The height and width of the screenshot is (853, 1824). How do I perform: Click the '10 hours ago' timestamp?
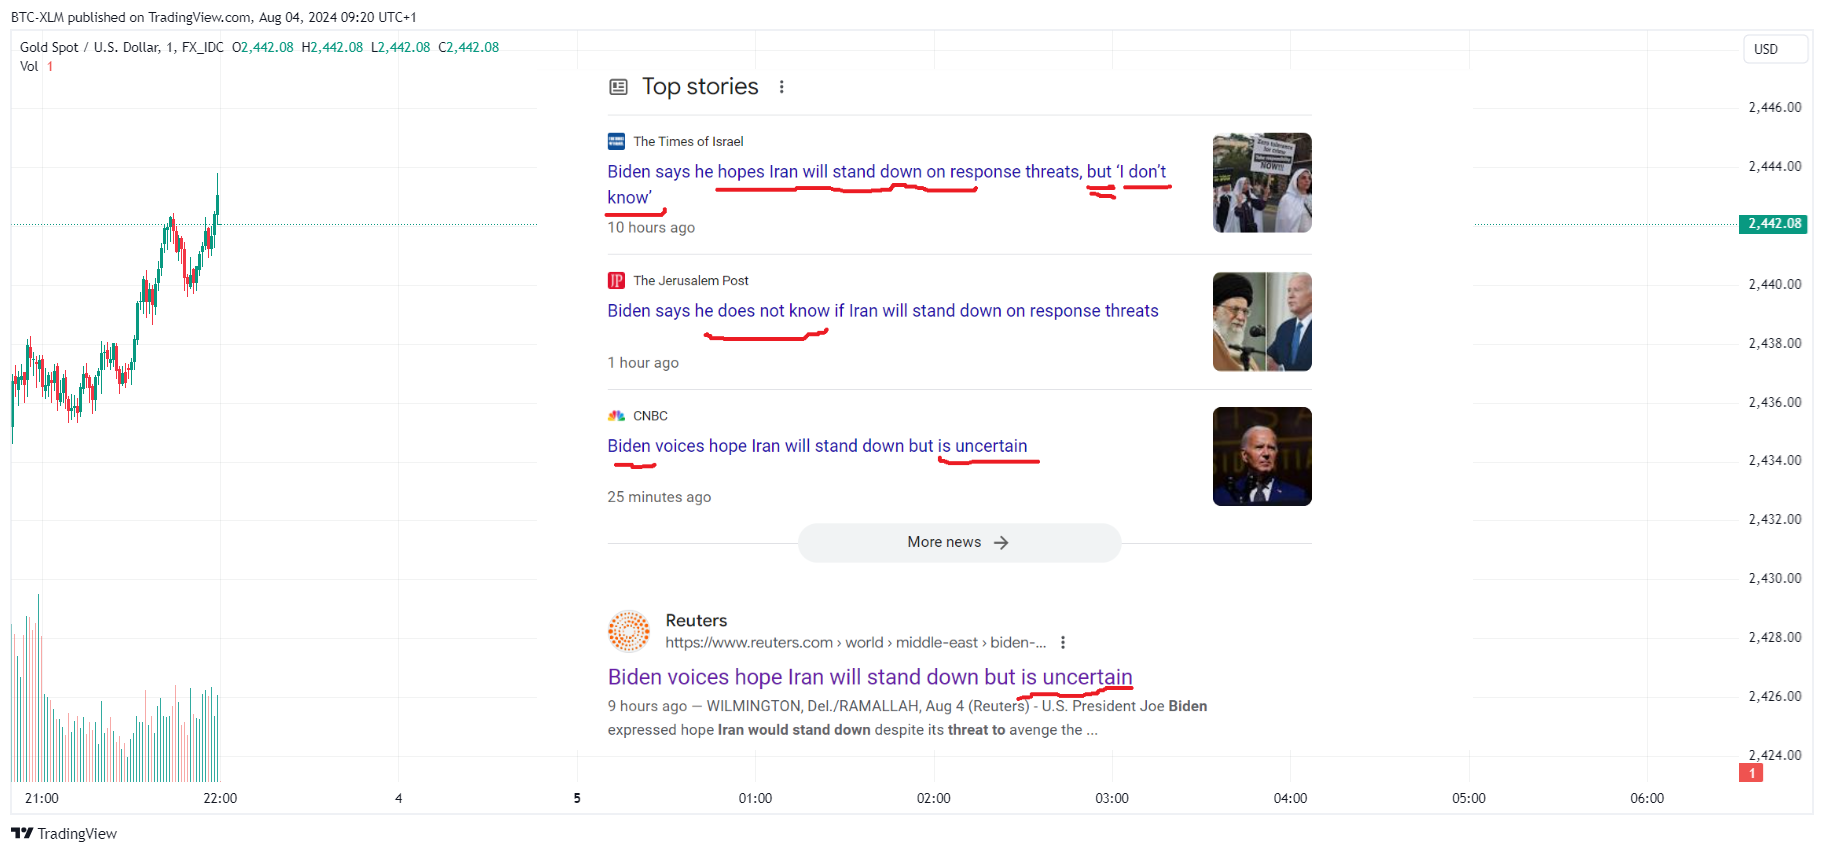tap(651, 228)
